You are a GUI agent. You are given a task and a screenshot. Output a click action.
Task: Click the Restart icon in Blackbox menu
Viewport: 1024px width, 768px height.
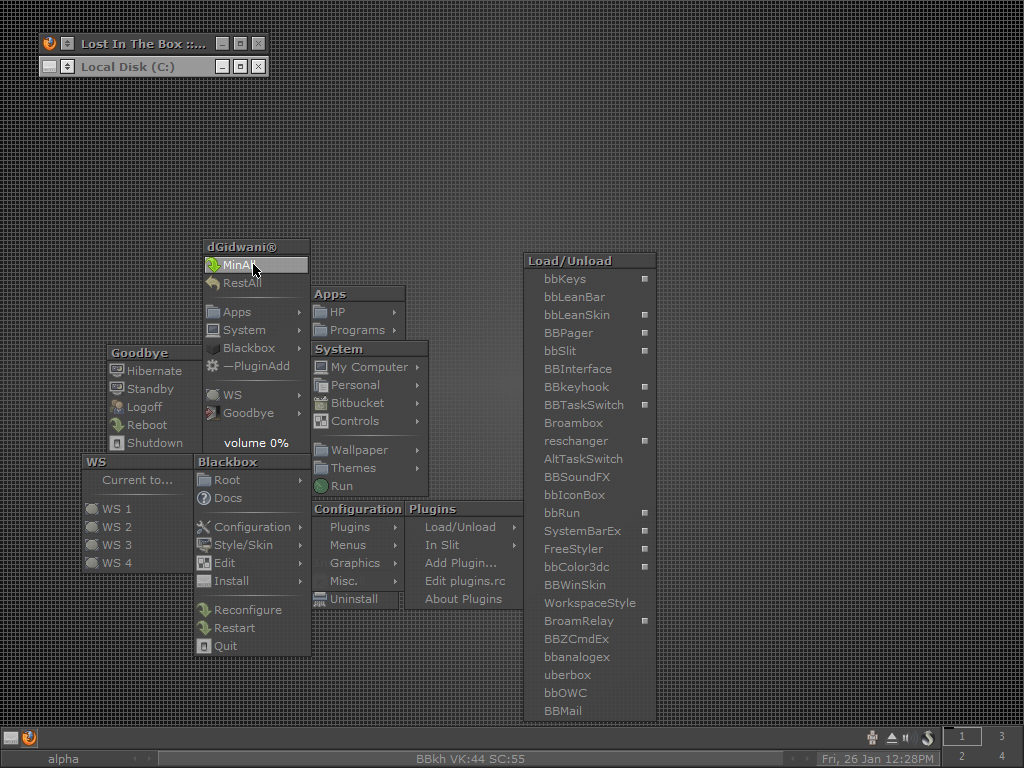click(204, 628)
